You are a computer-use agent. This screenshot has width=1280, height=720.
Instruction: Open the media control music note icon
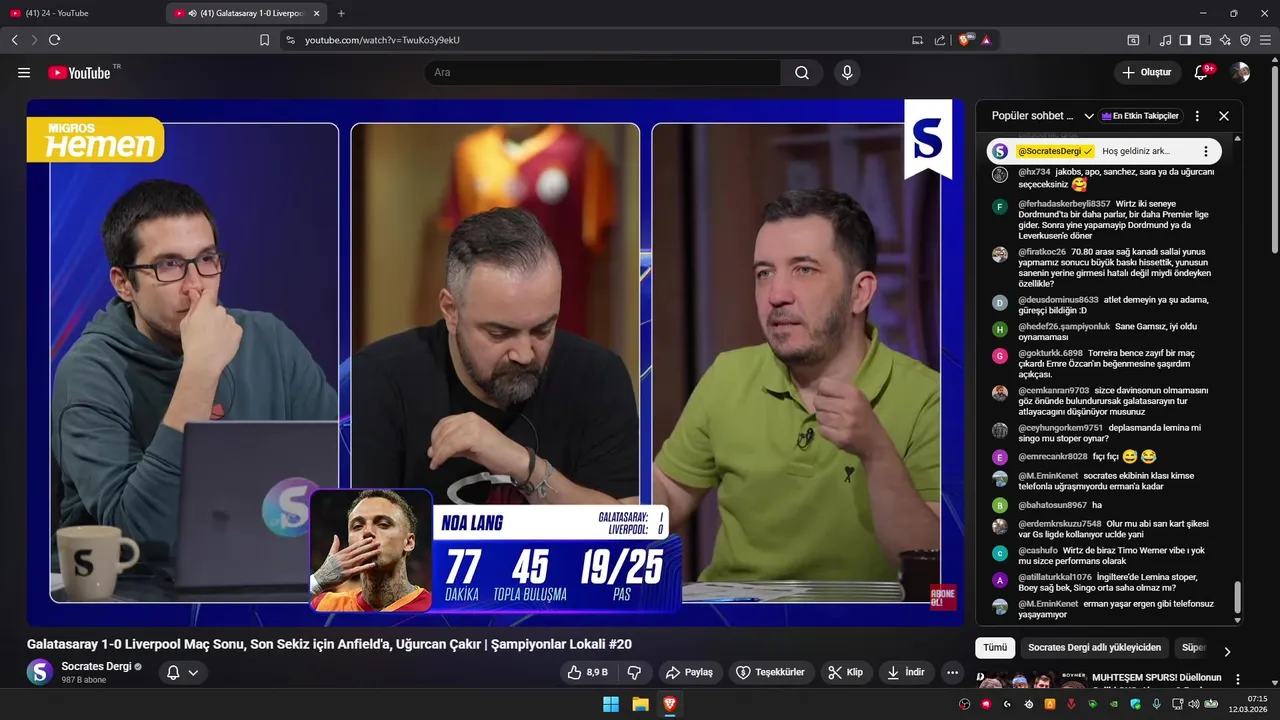(x=1165, y=40)
